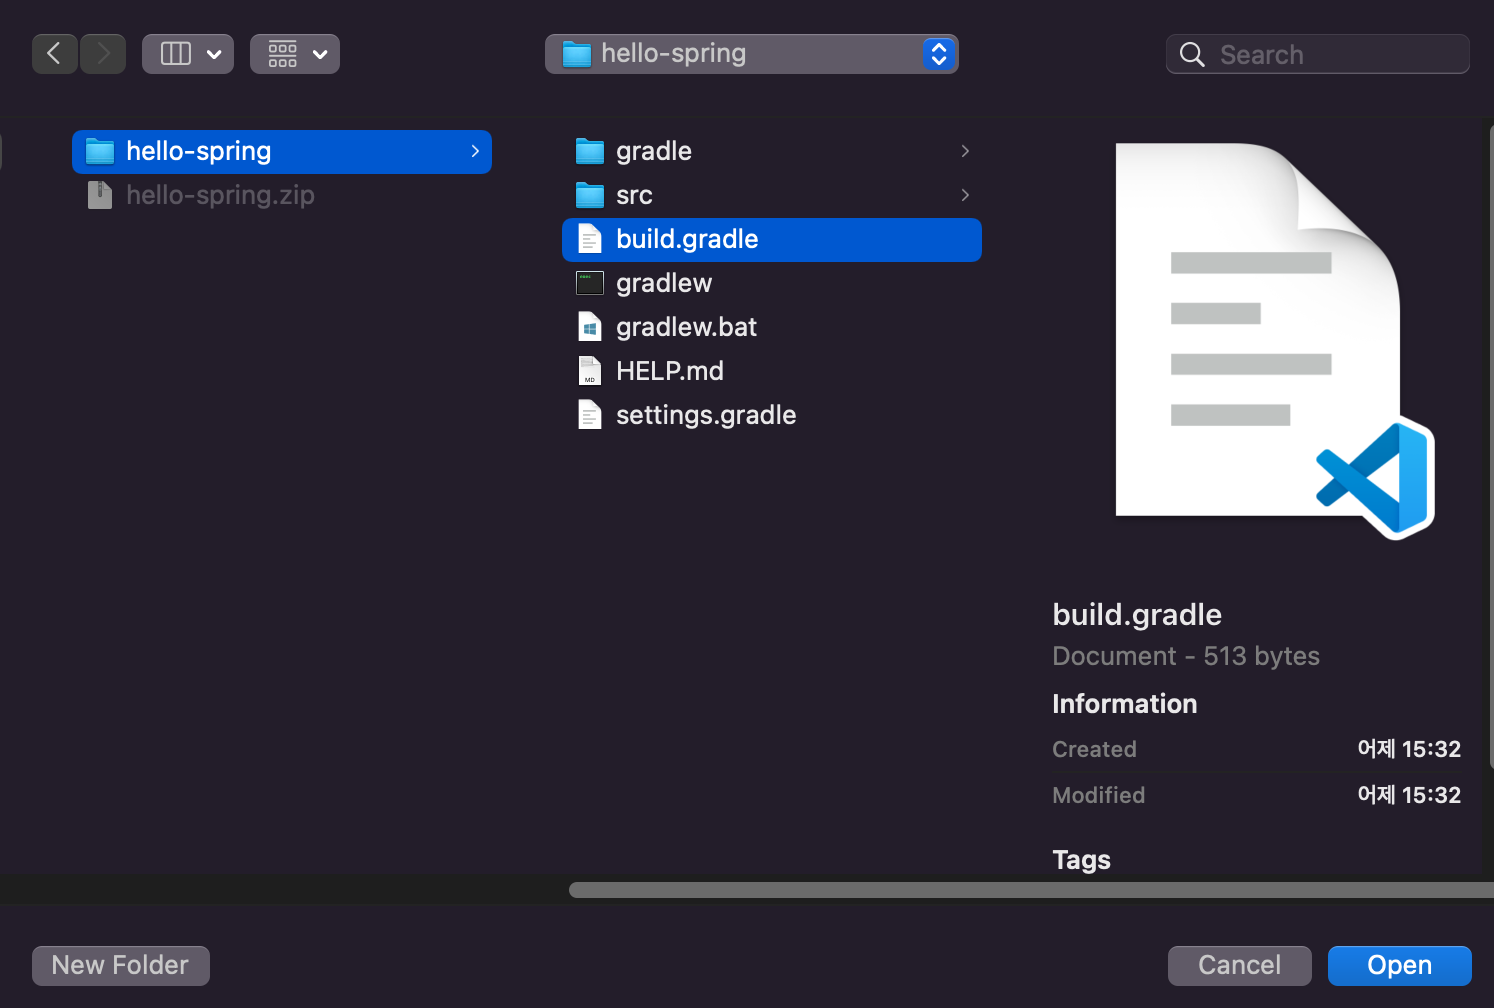This screenshot has width=1494, height=1008.
Task: Select the HELP.md file
Action: pos(772,372)
